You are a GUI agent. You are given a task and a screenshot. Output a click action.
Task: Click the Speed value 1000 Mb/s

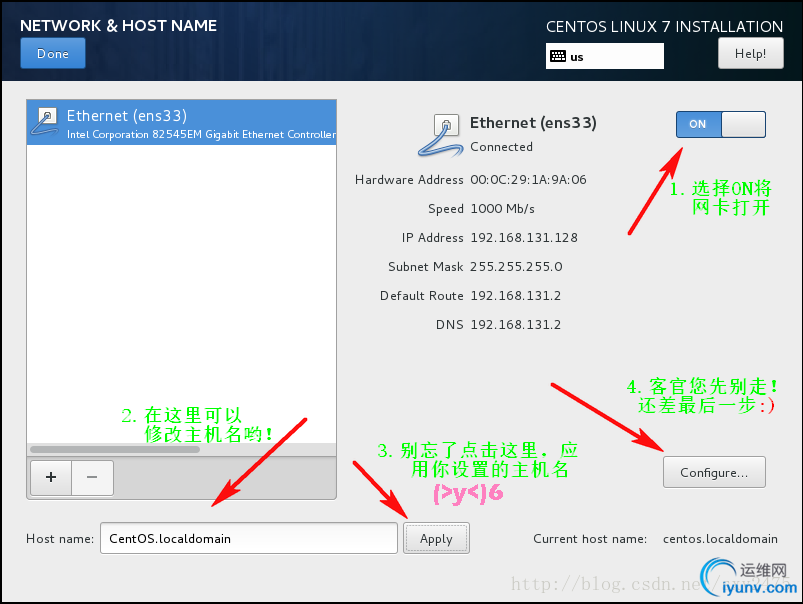[x=502, y=209]
